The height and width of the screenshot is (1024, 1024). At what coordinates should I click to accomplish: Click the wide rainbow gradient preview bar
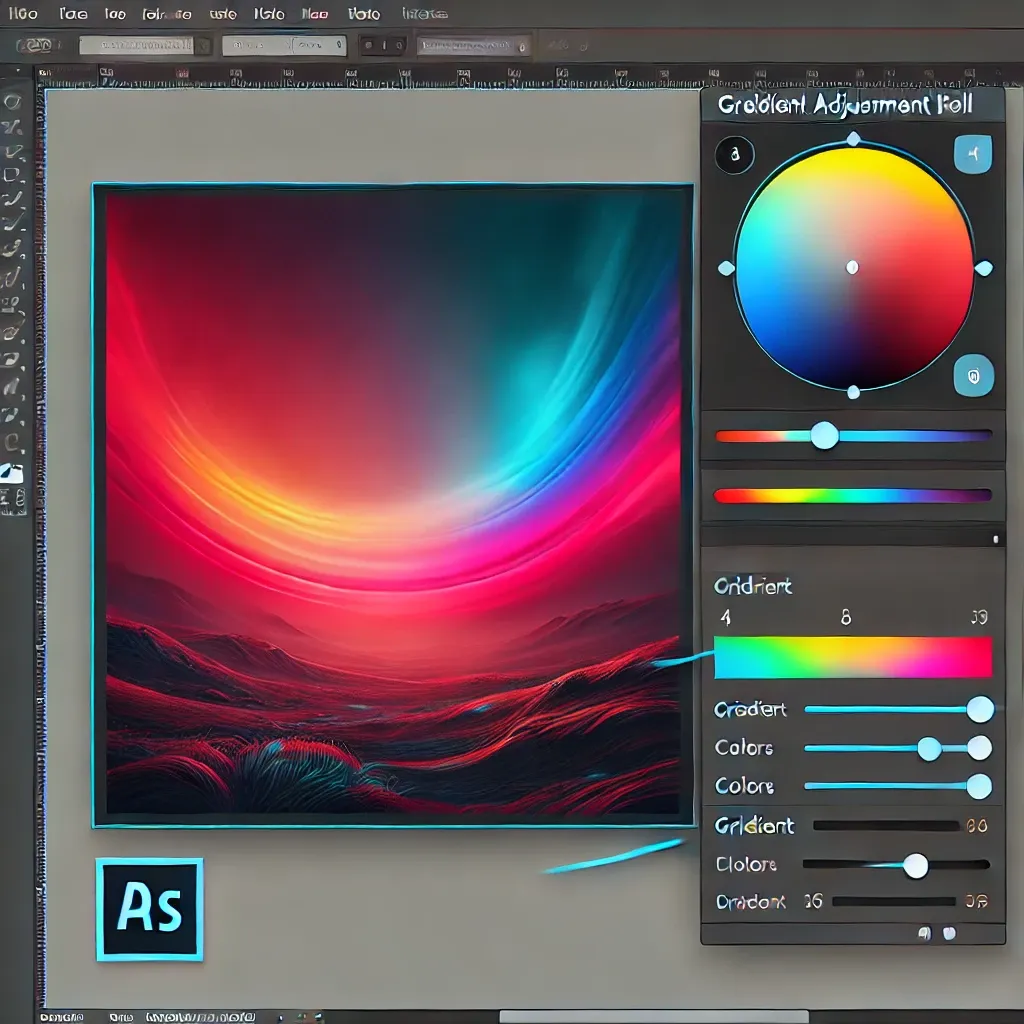[853, 657]
